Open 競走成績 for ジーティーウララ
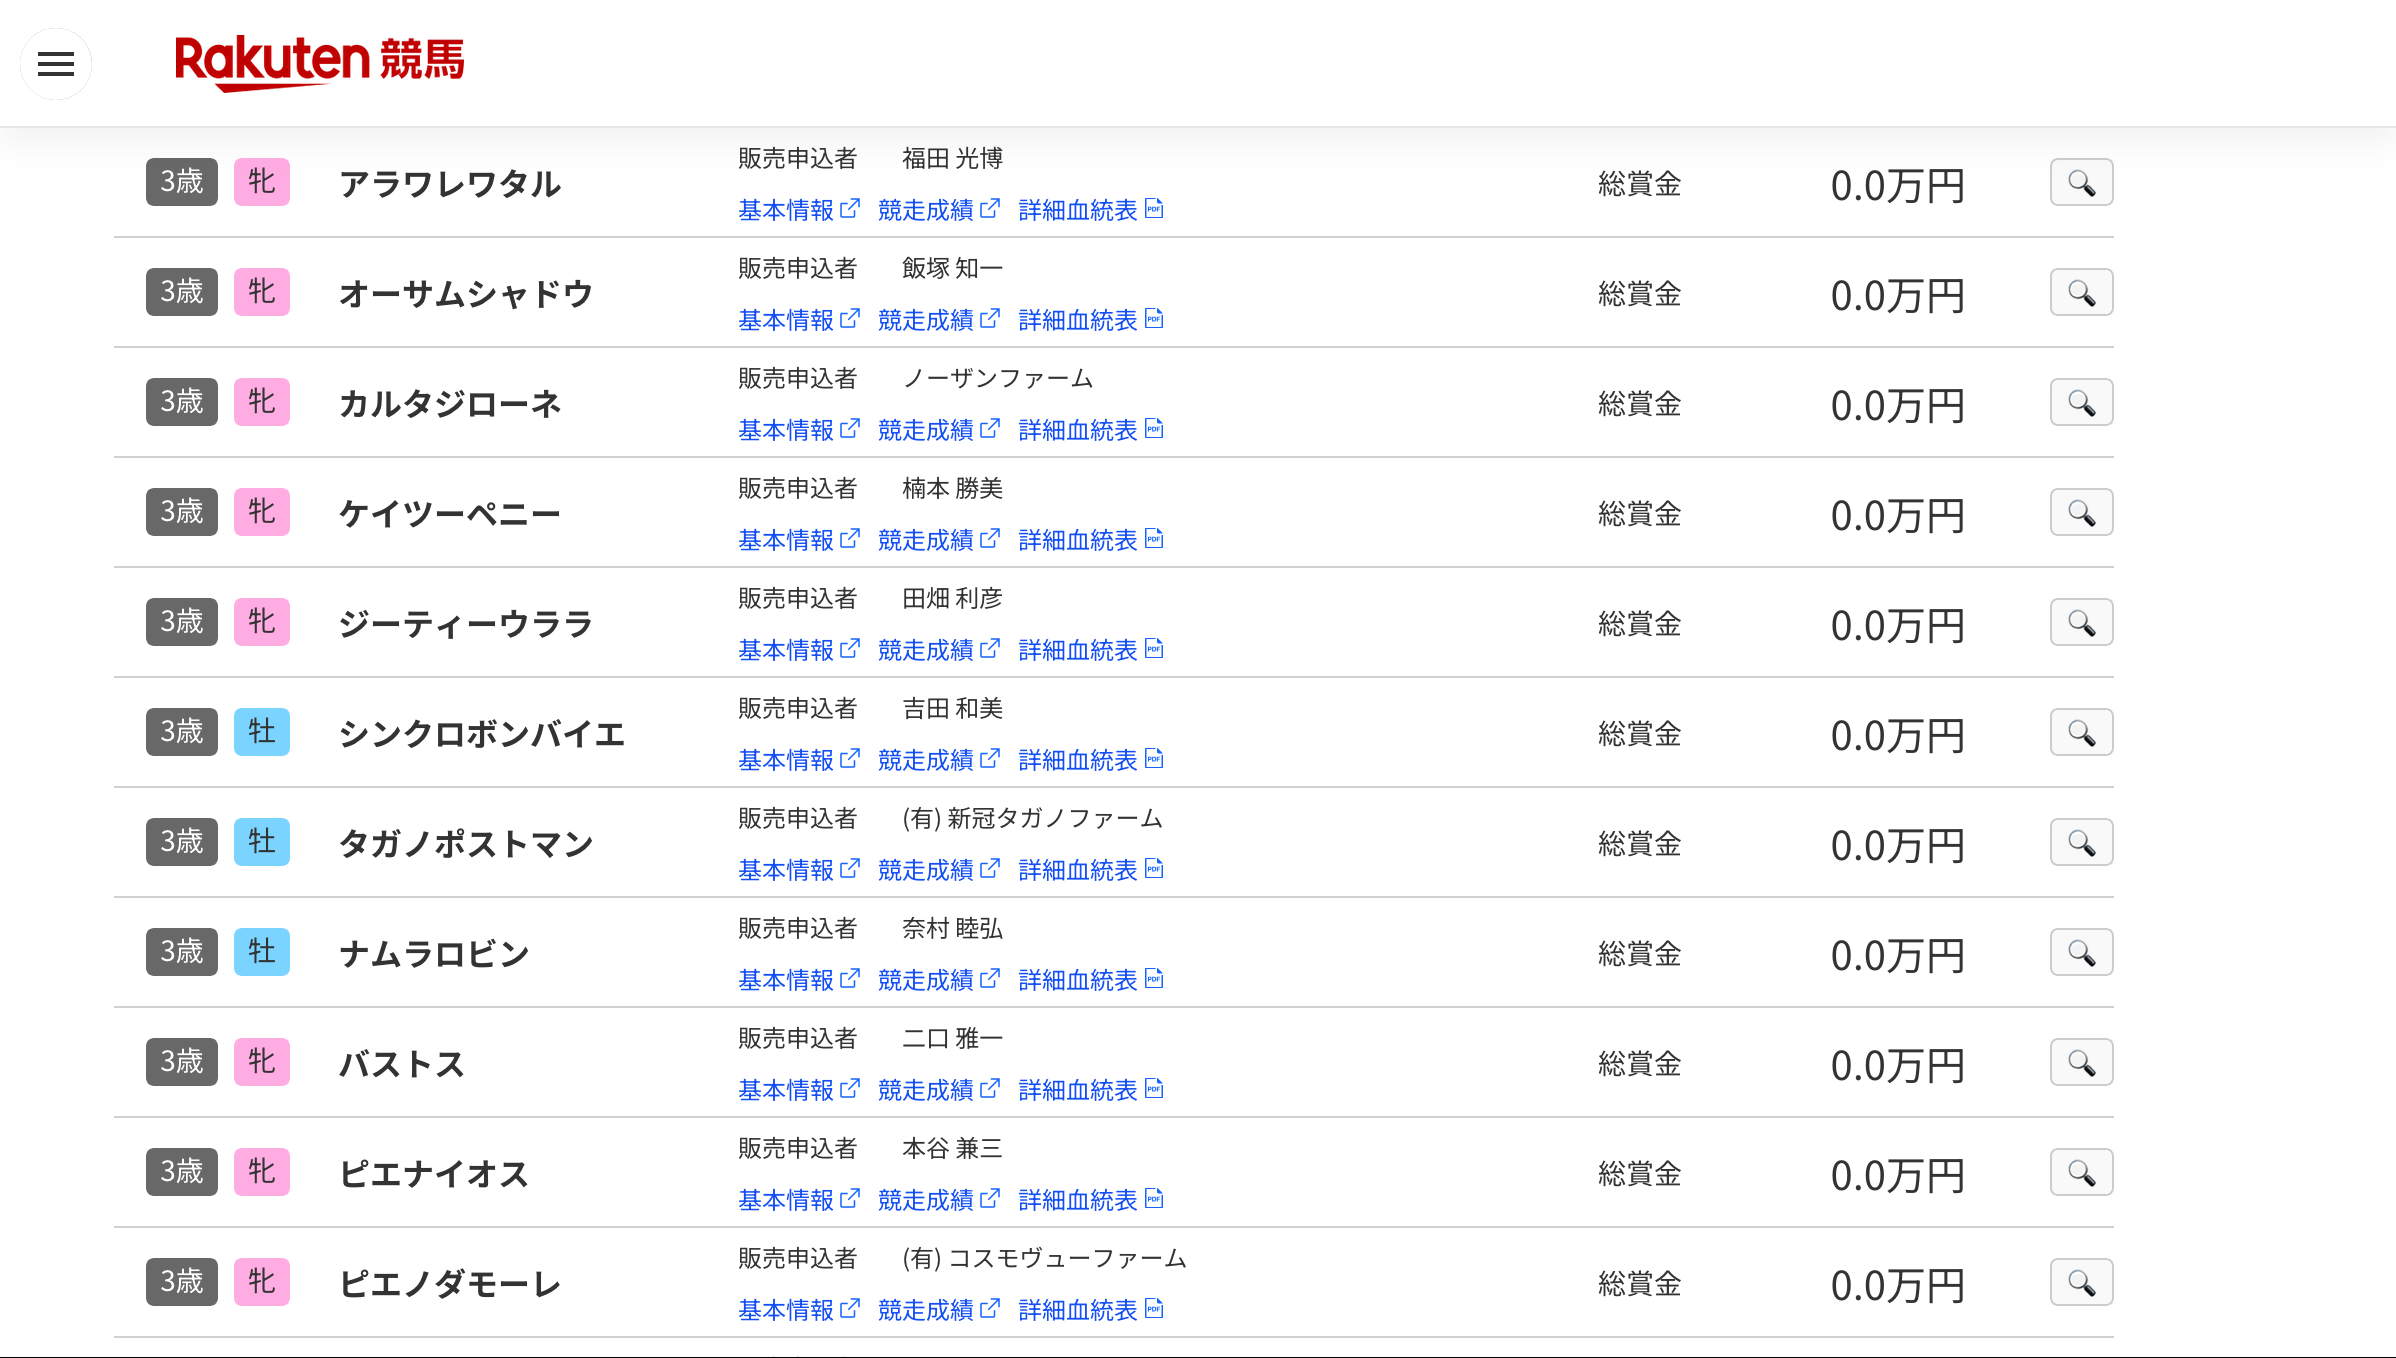Viewport: 2396px width, 1358px height. coord(939,650)
